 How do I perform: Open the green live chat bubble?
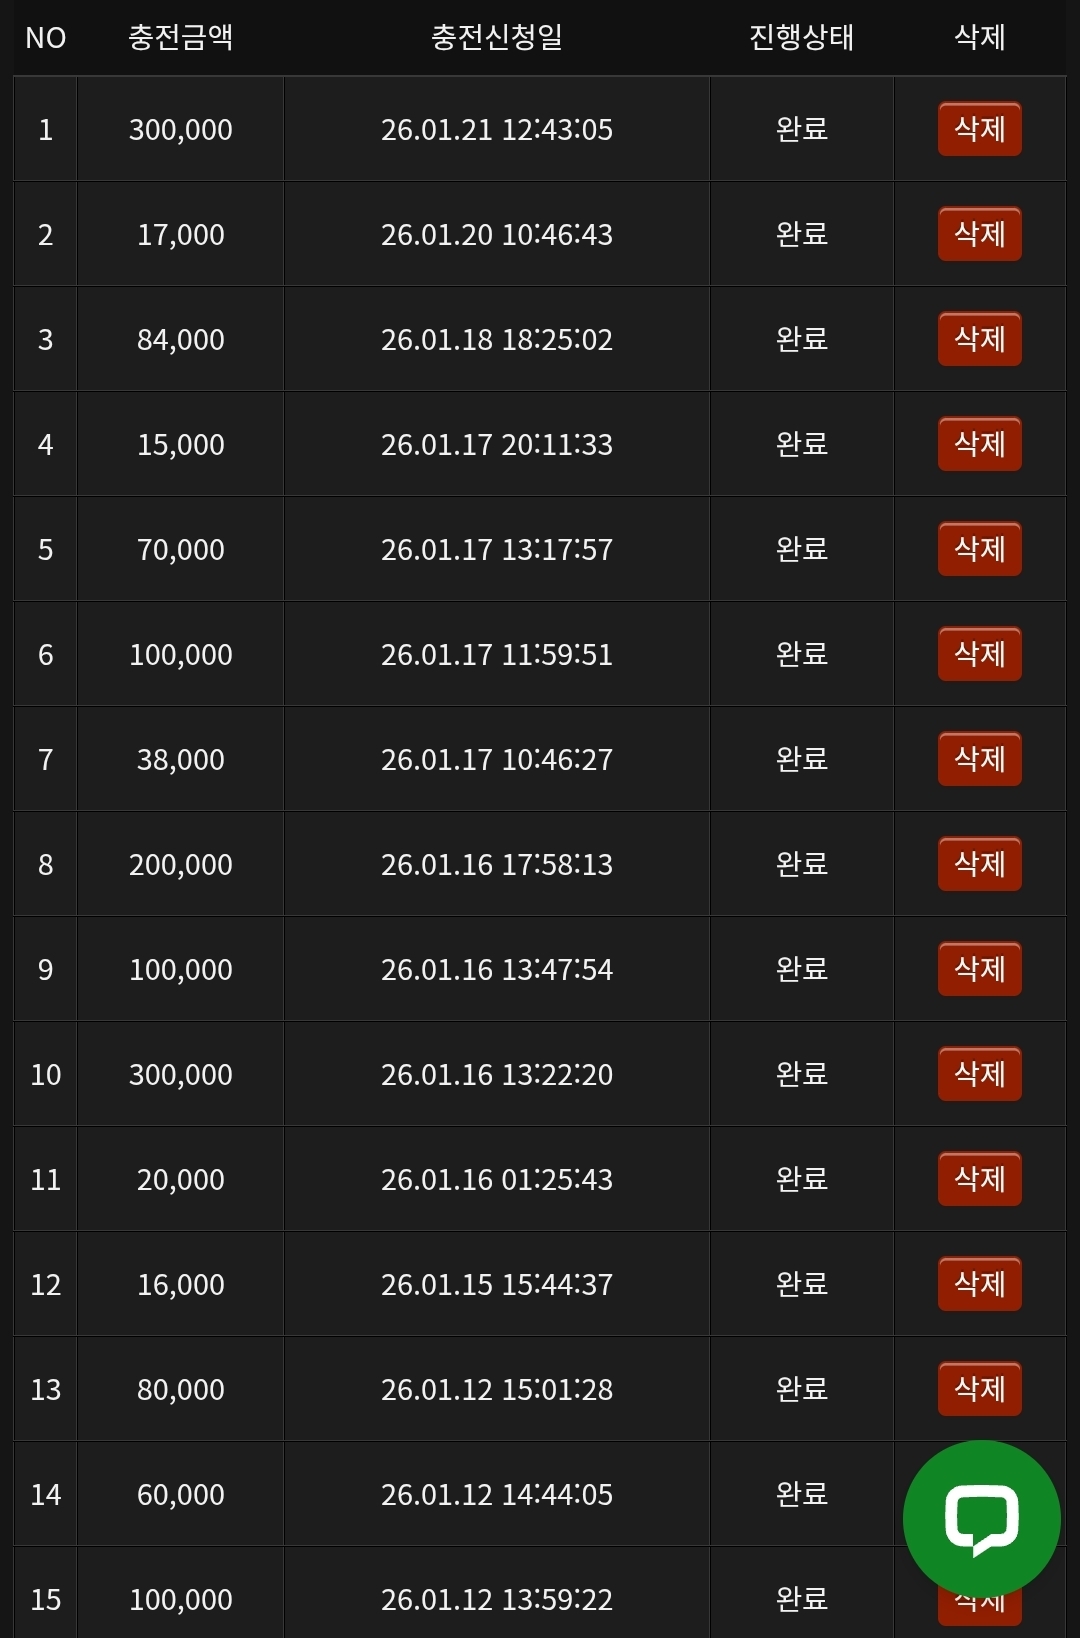click(981, 1518)
